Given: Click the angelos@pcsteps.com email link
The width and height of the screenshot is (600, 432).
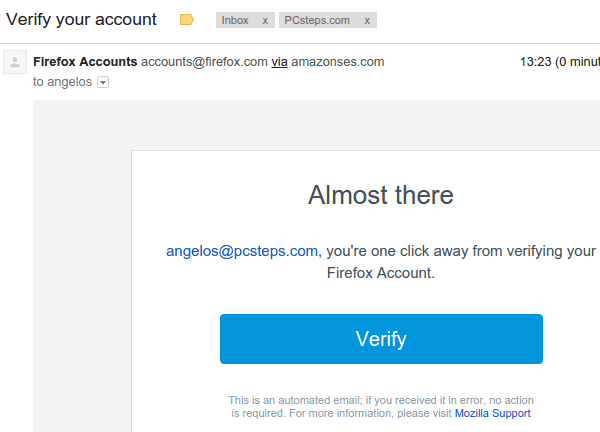Looking at the screenshot, I should point(242,251).
